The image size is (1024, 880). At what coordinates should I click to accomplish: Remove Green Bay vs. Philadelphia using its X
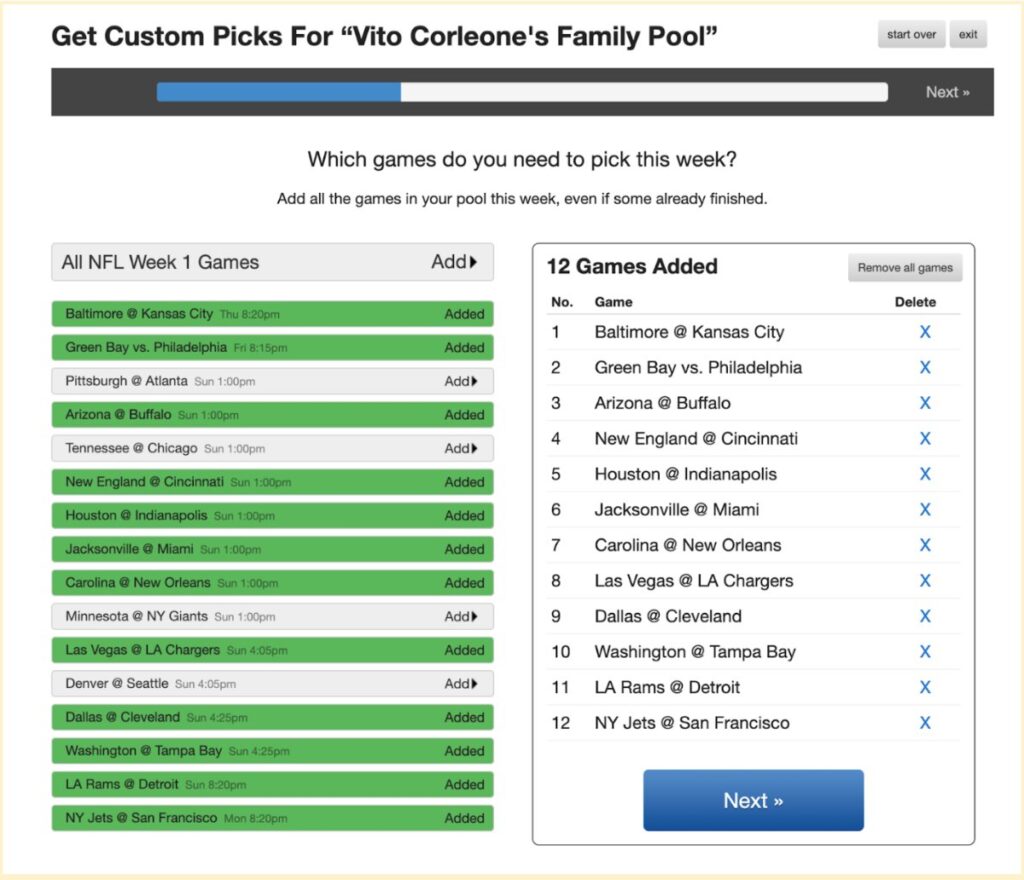click(x=925, y=367)
